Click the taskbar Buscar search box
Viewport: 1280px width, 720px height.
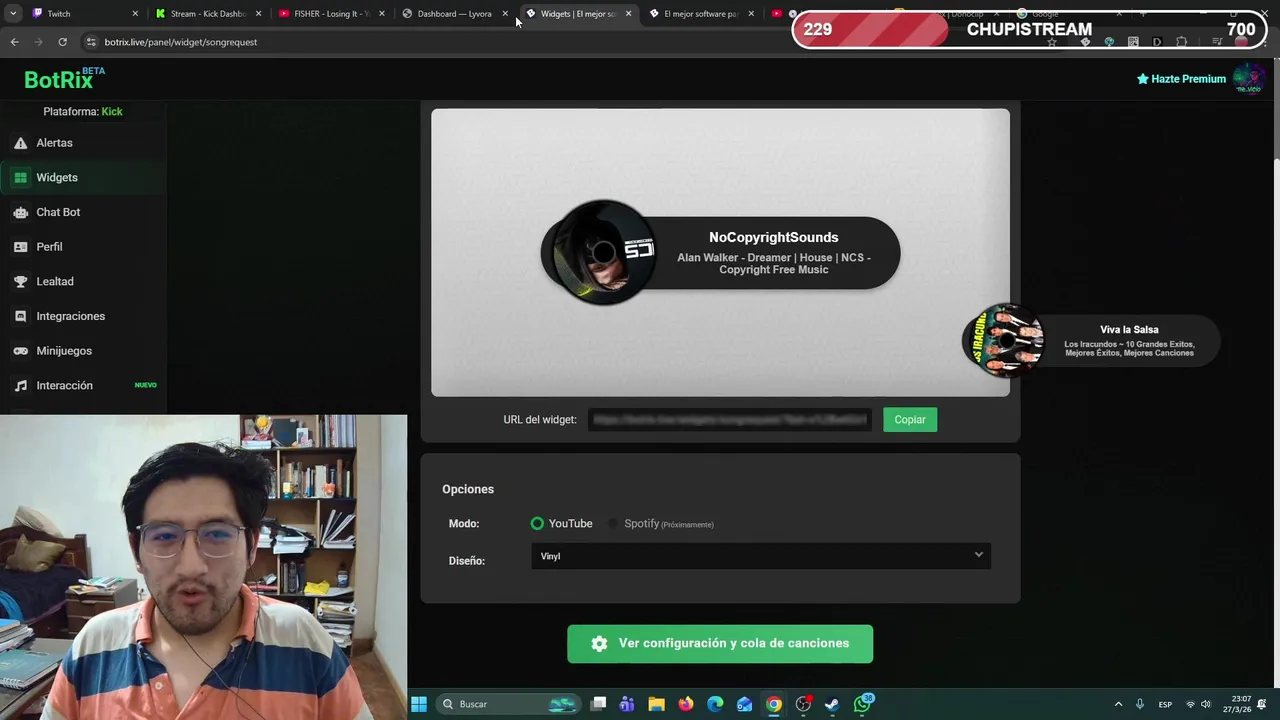coord(511,704)
